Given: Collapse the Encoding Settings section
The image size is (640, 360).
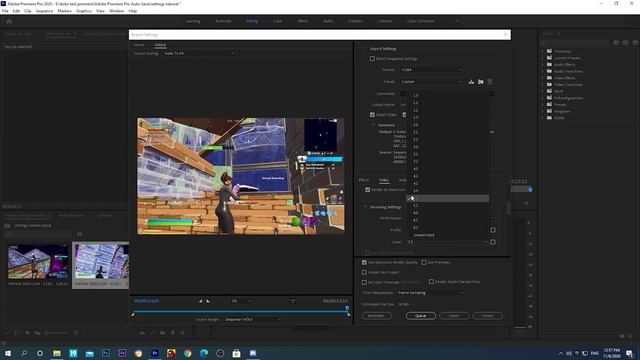Looking at the screenshot, I should [365, 207].
